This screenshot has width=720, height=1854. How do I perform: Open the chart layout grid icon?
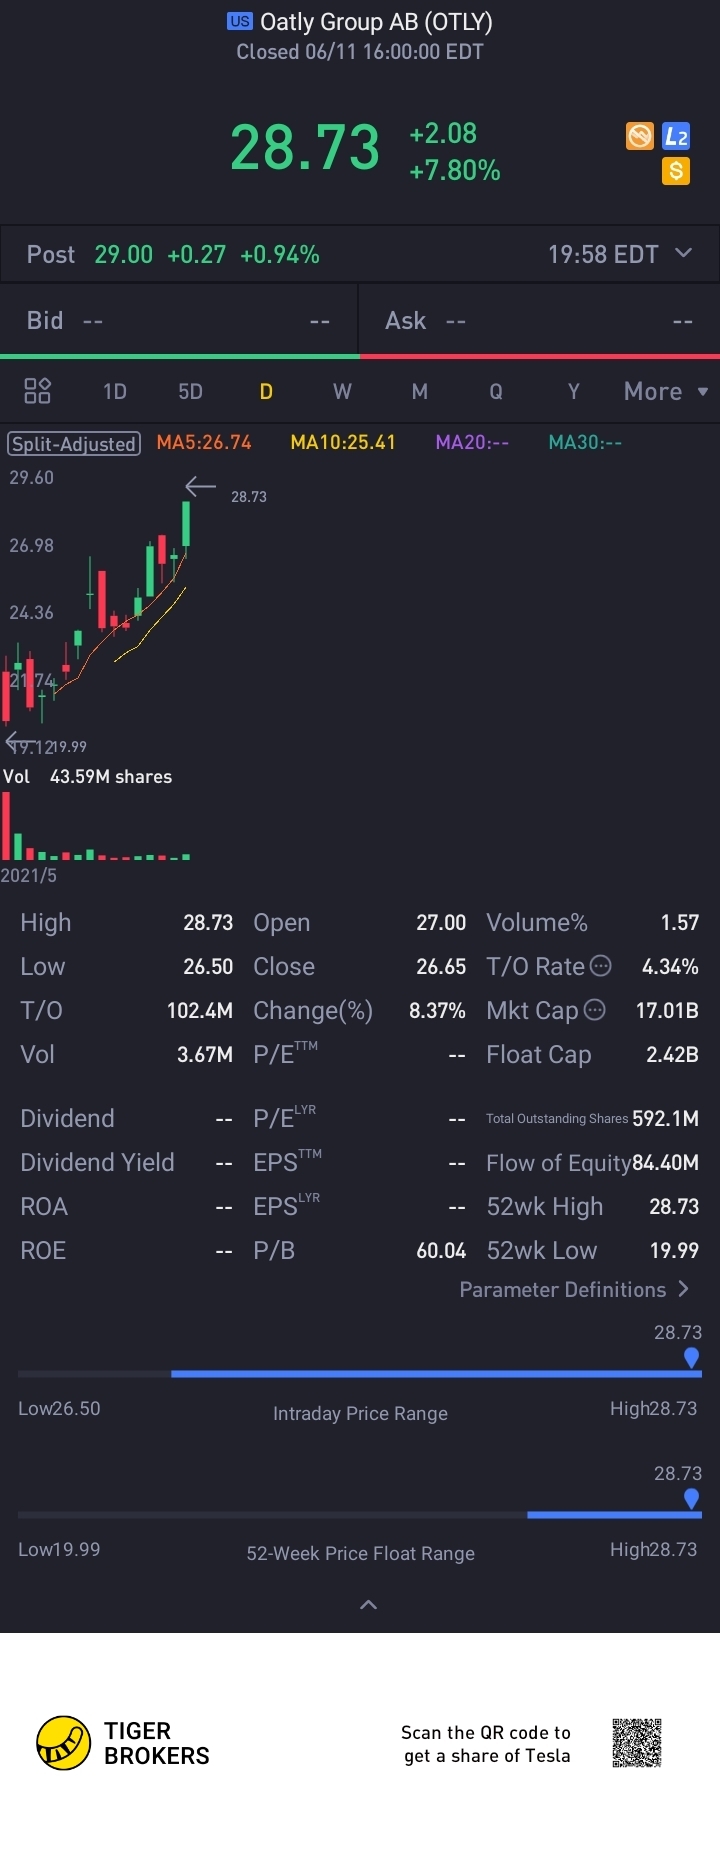point(37,391)
